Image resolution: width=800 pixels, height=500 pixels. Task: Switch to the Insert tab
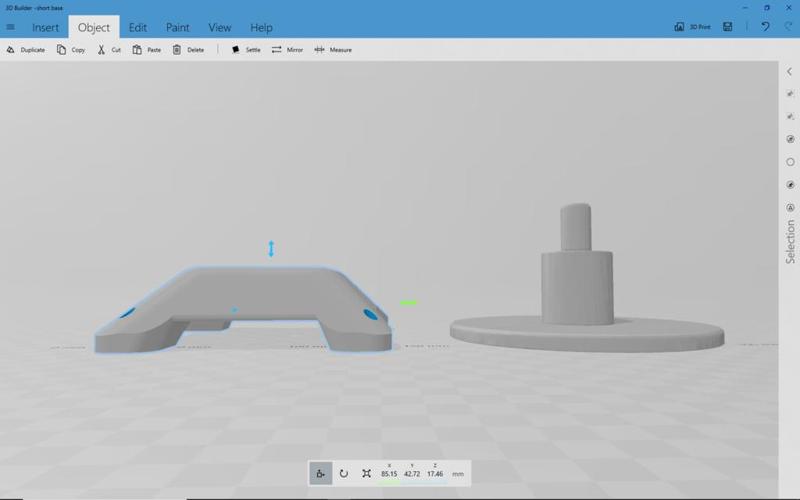pos(45,28)
